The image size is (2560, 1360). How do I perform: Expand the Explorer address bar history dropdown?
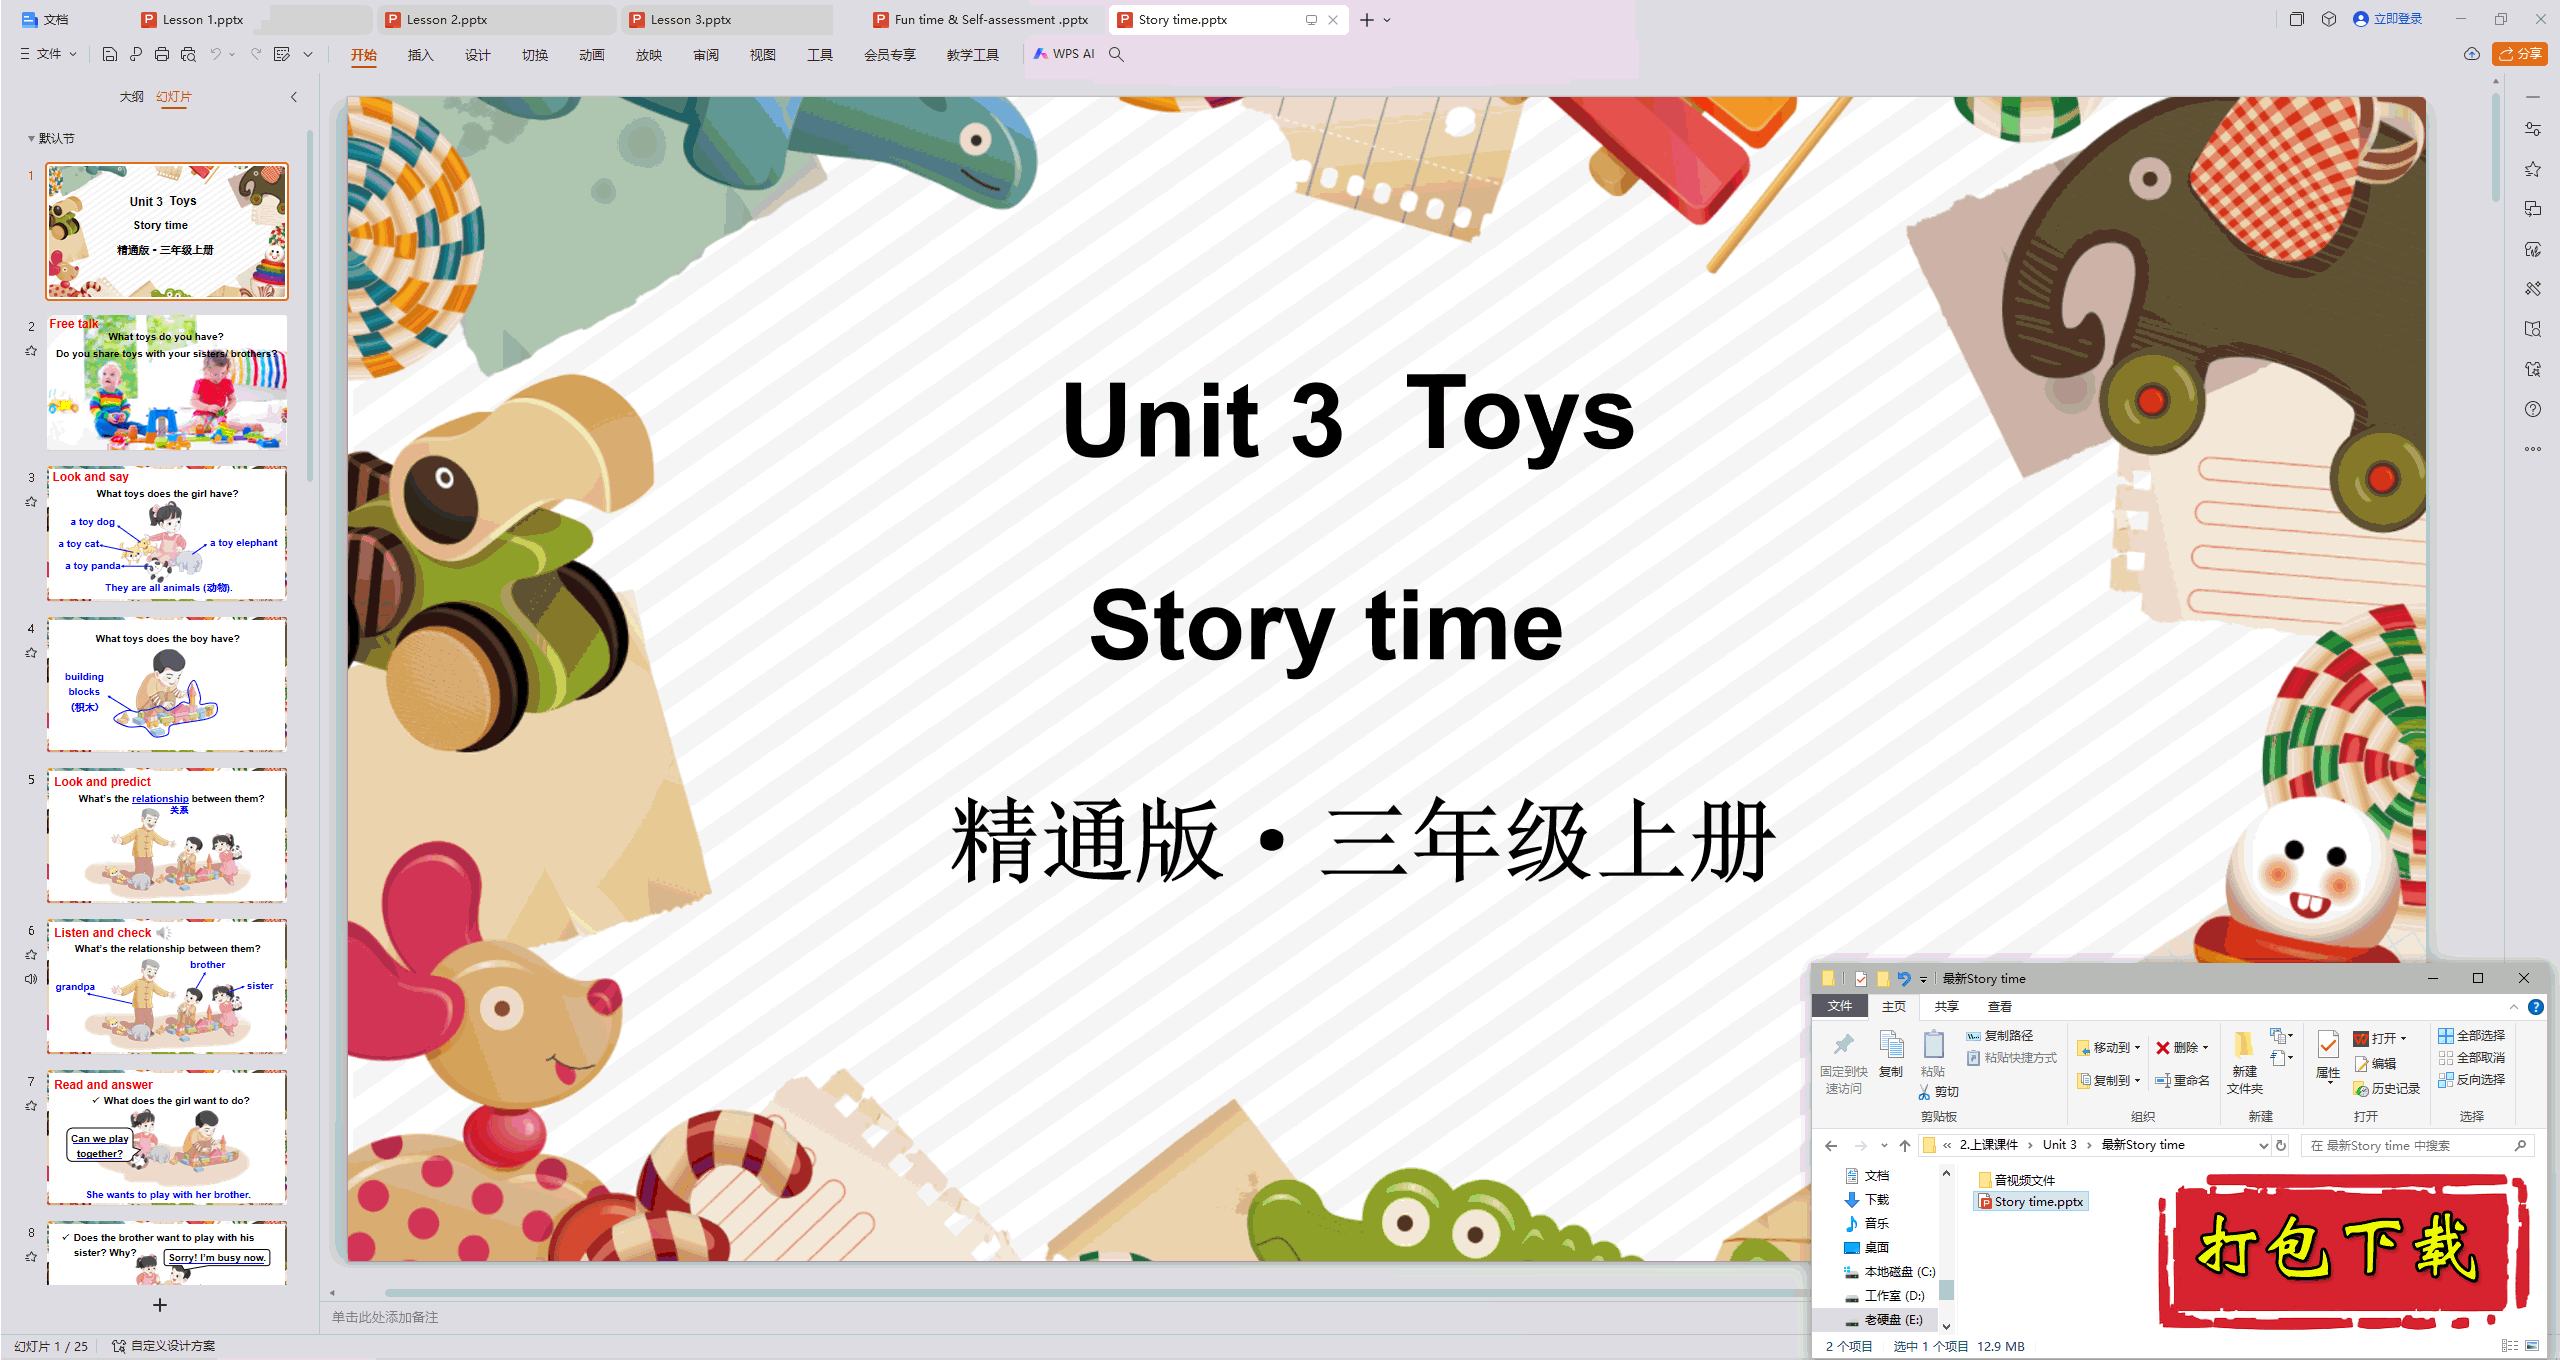point(2263,1146)
